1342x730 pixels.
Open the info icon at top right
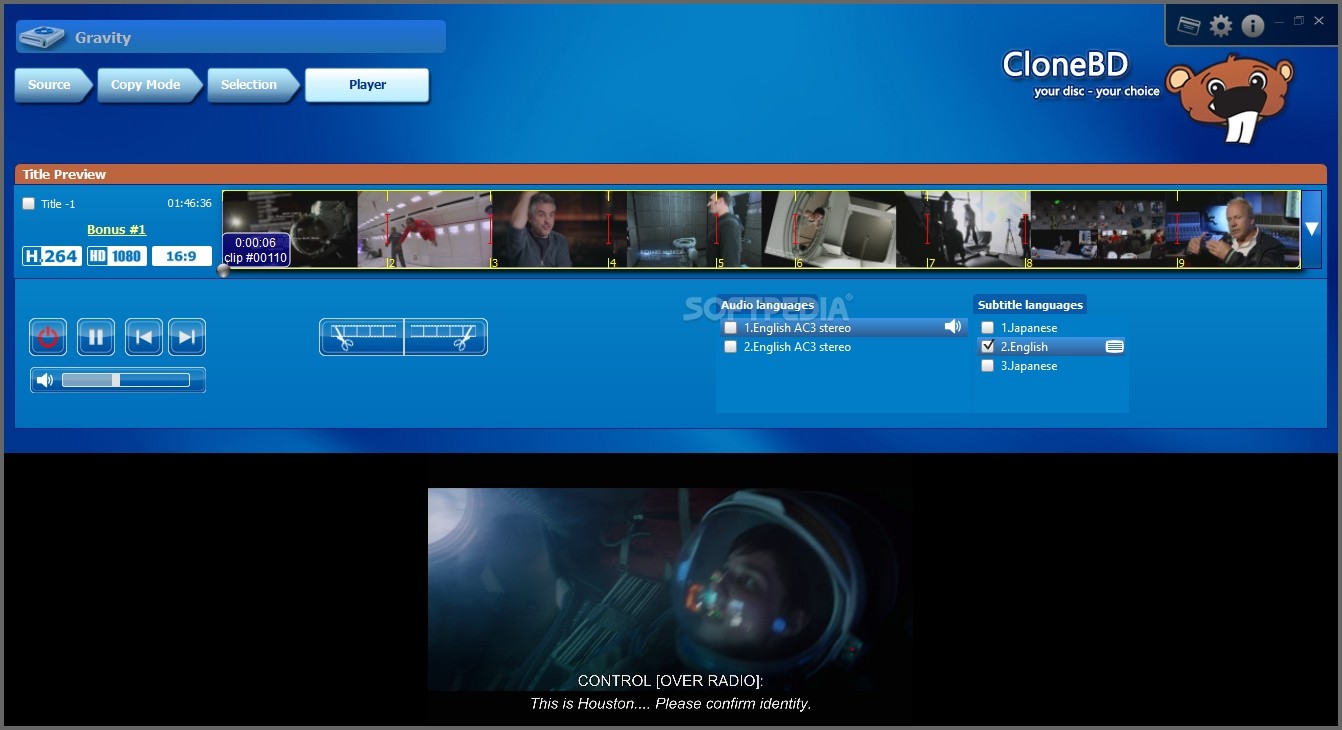pyautogui.click(x=1253, y=26)
